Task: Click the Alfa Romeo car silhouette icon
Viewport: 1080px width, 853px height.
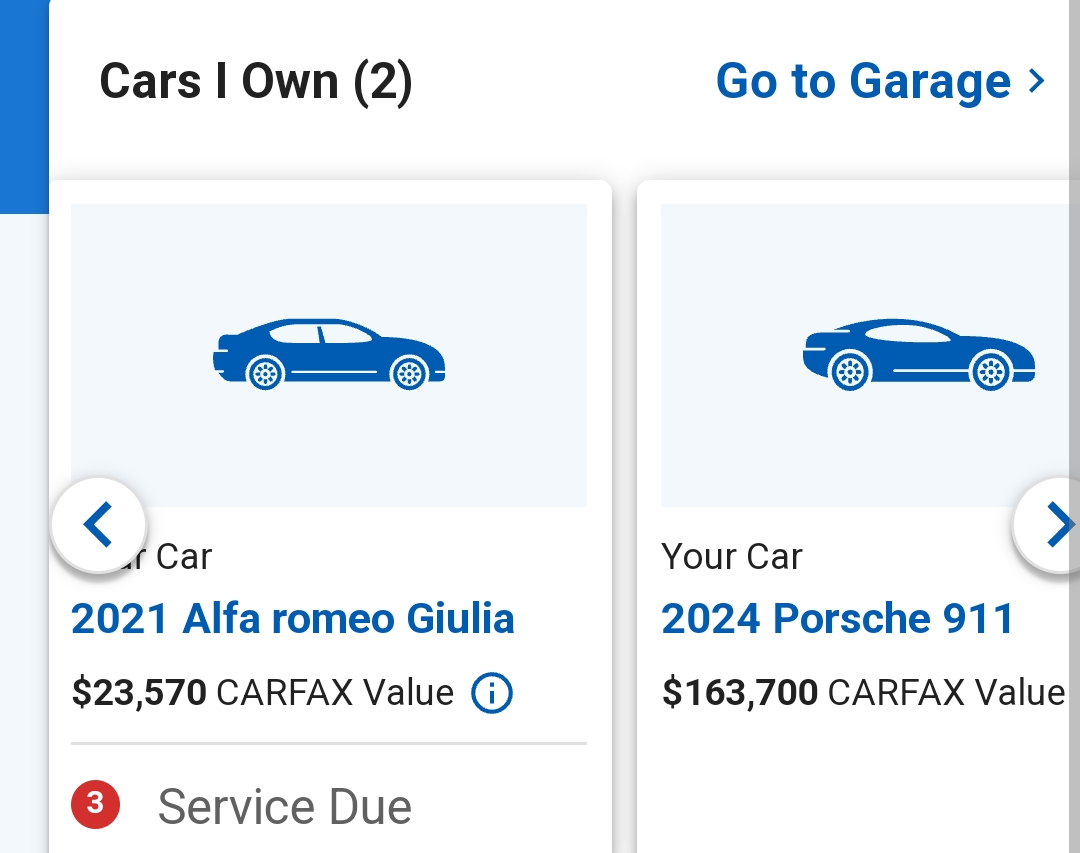Action: (329, 355)
